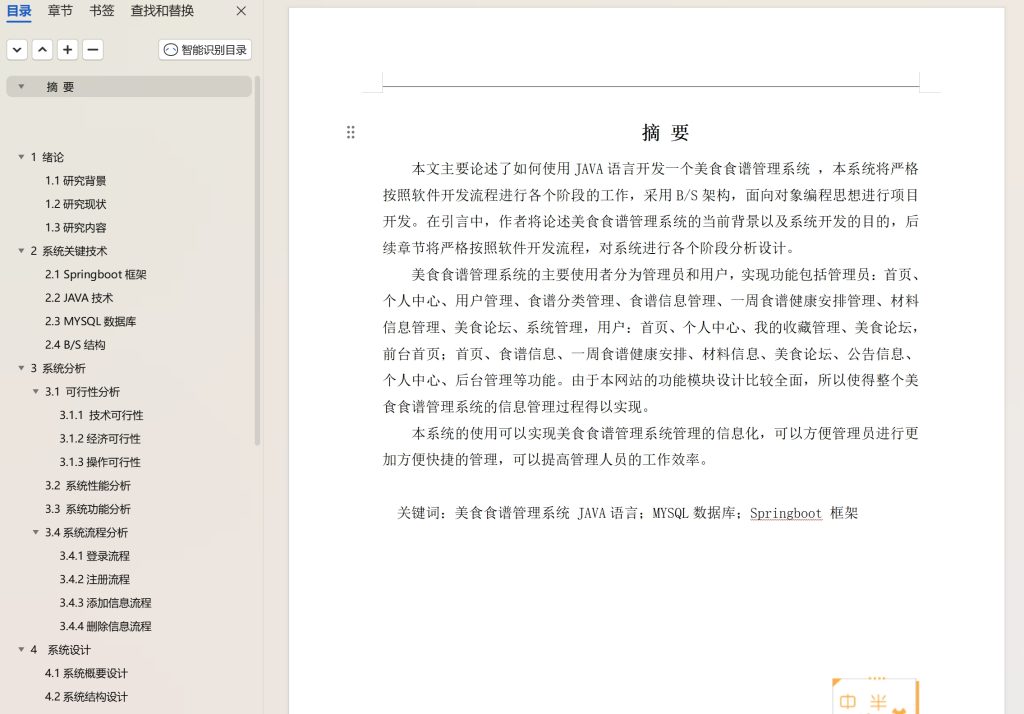Image resolution: width=1024 pixels, height=714 pixels.
Task: Click 智能识别目录 button
Action: point(205,50)
